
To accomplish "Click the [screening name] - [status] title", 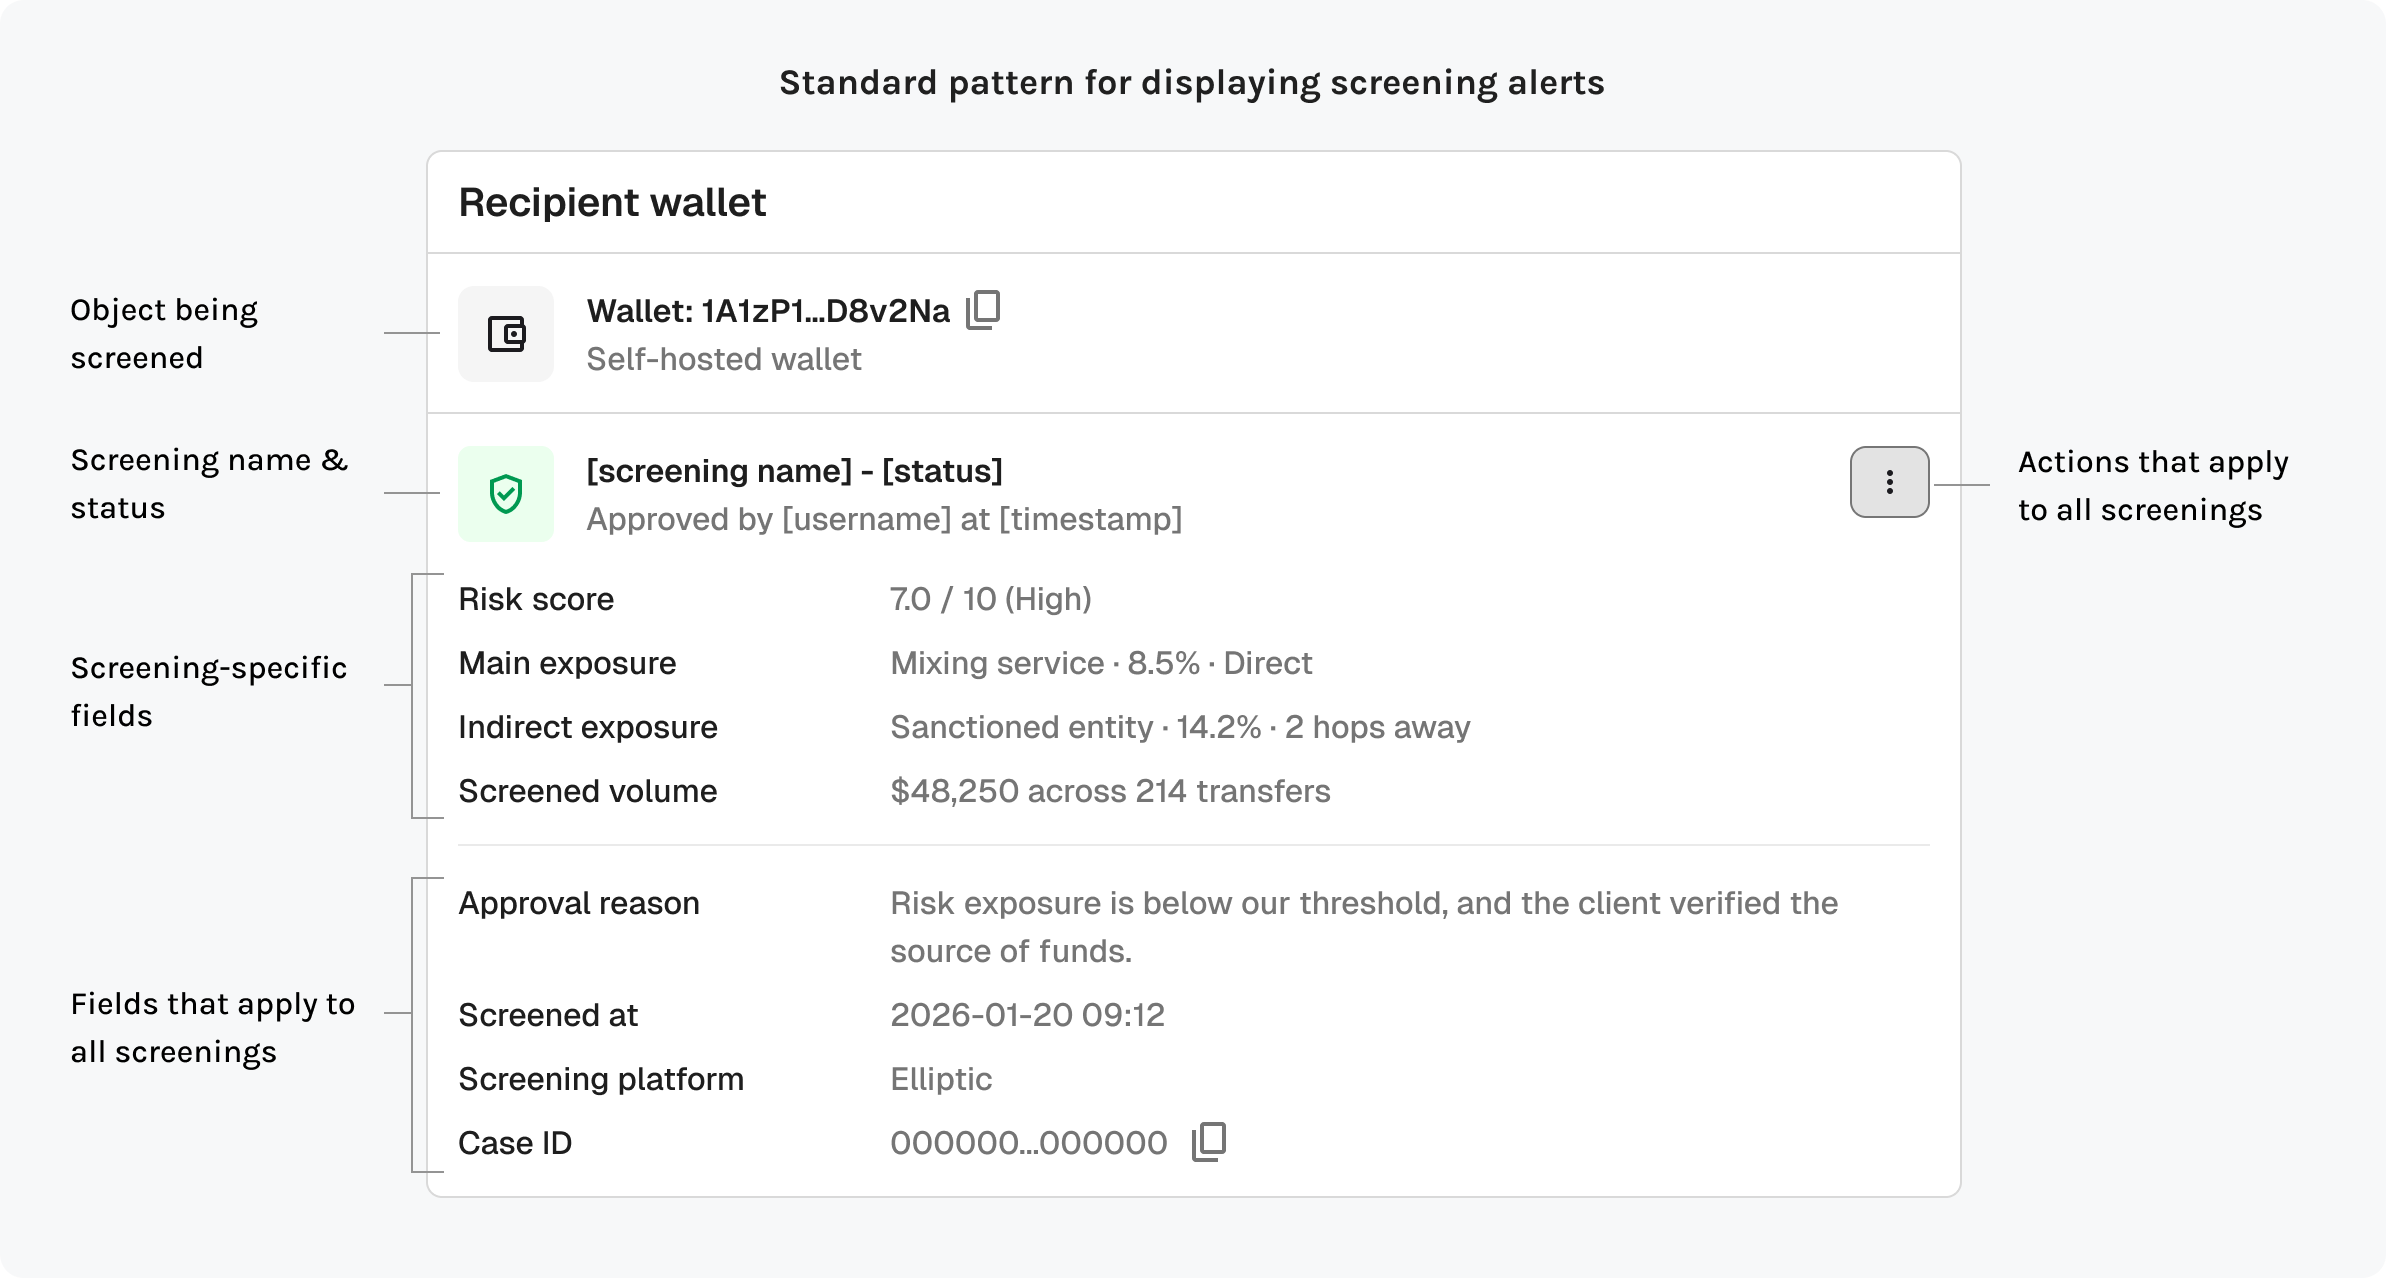I will point(794,471).
